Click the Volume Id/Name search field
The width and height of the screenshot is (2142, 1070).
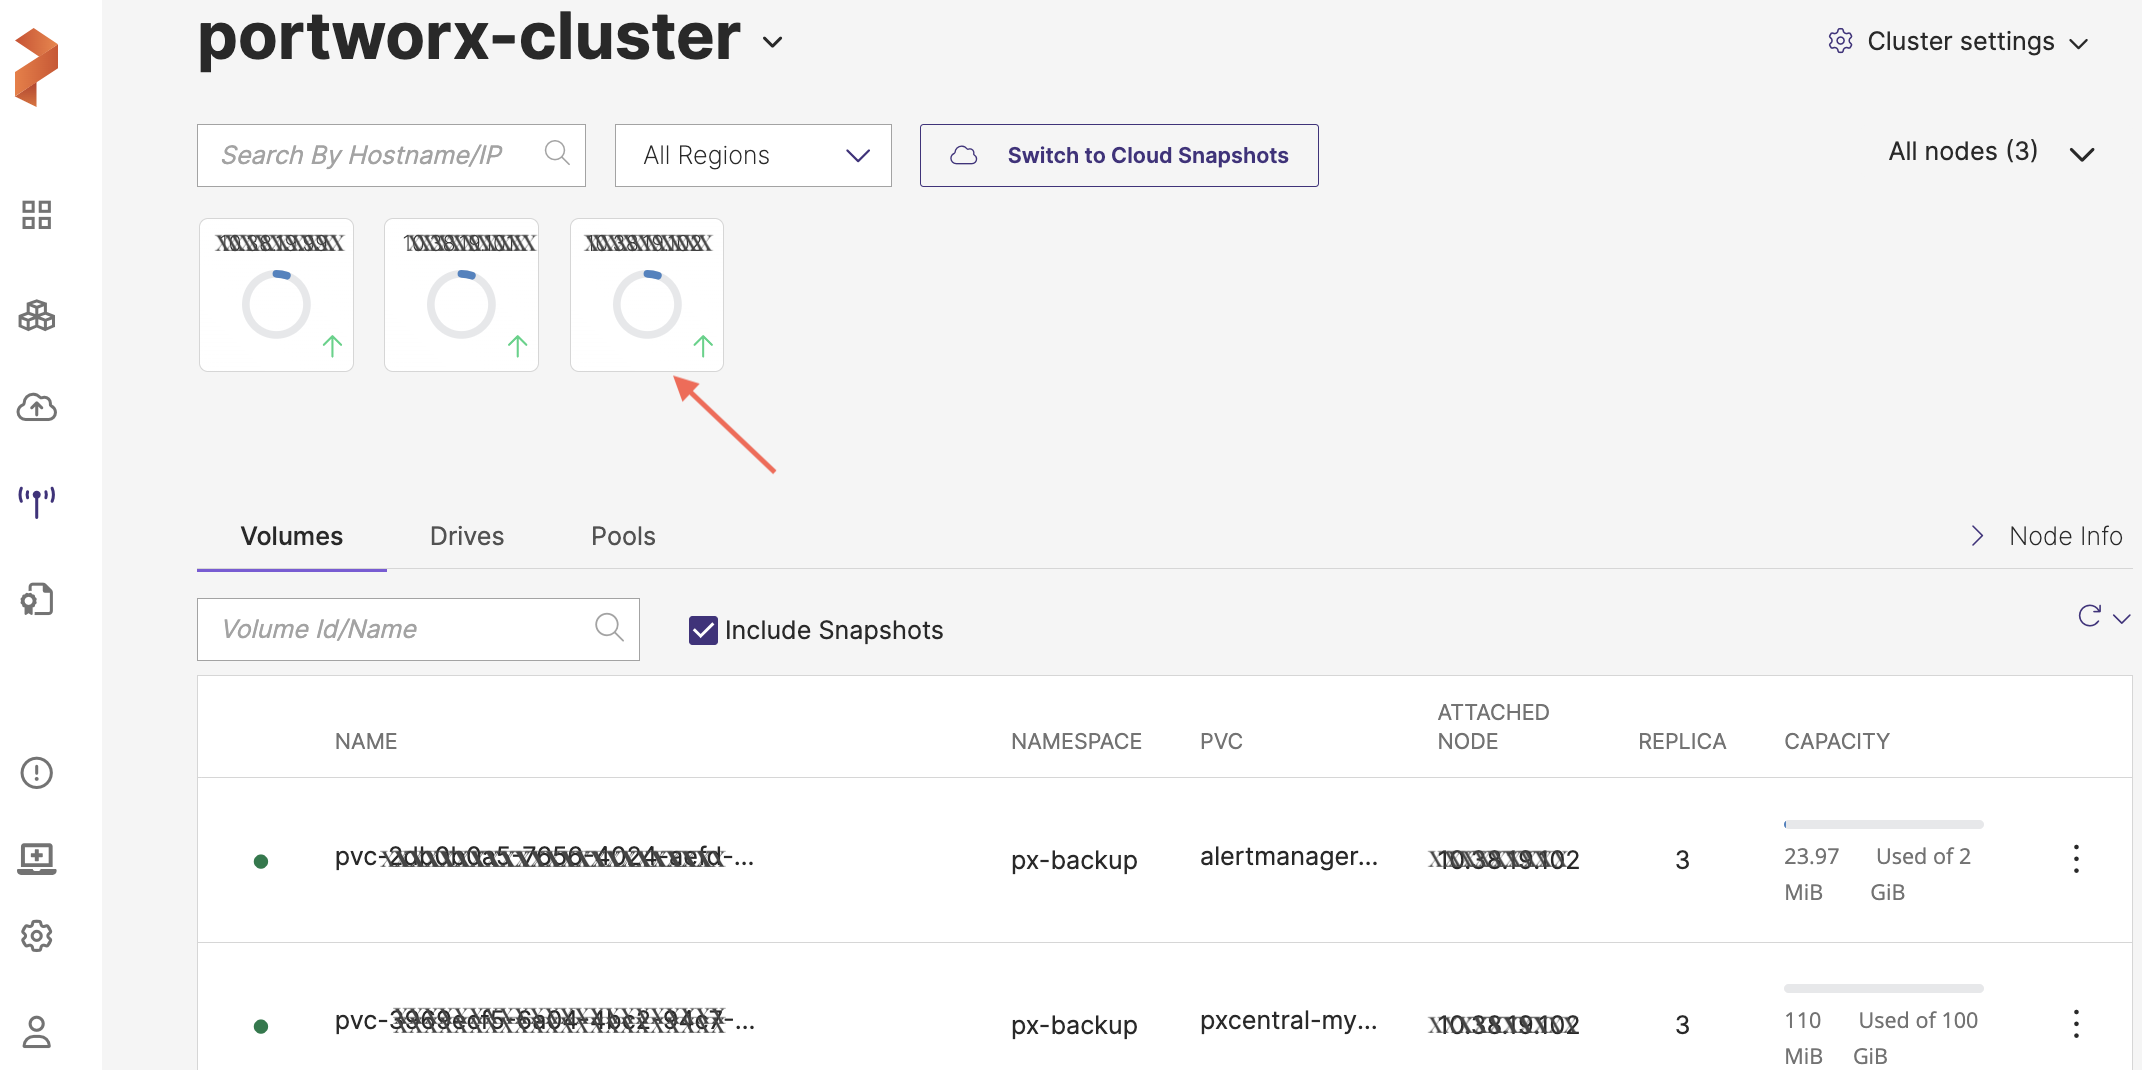point(400,629)
